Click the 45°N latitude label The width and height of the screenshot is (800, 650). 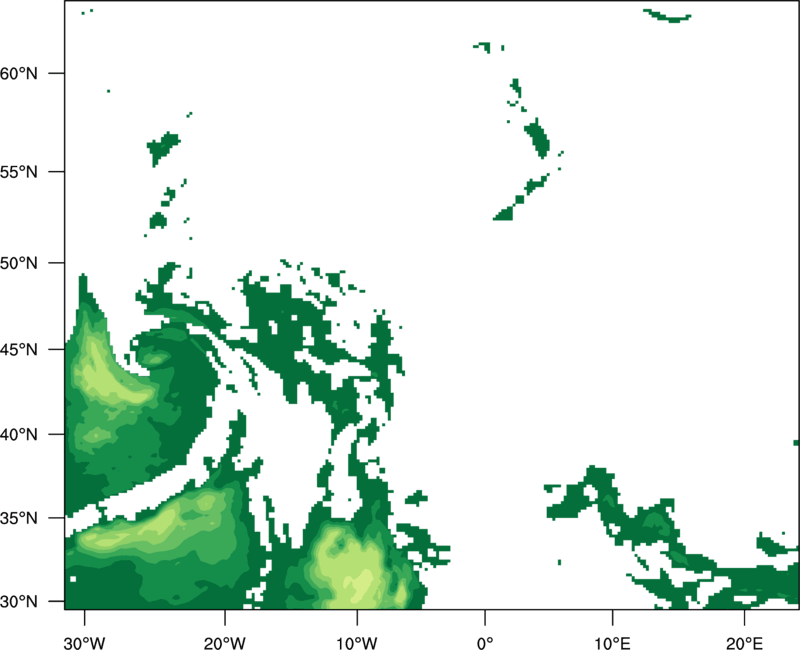pyautogui.click(x=19, y=350)
